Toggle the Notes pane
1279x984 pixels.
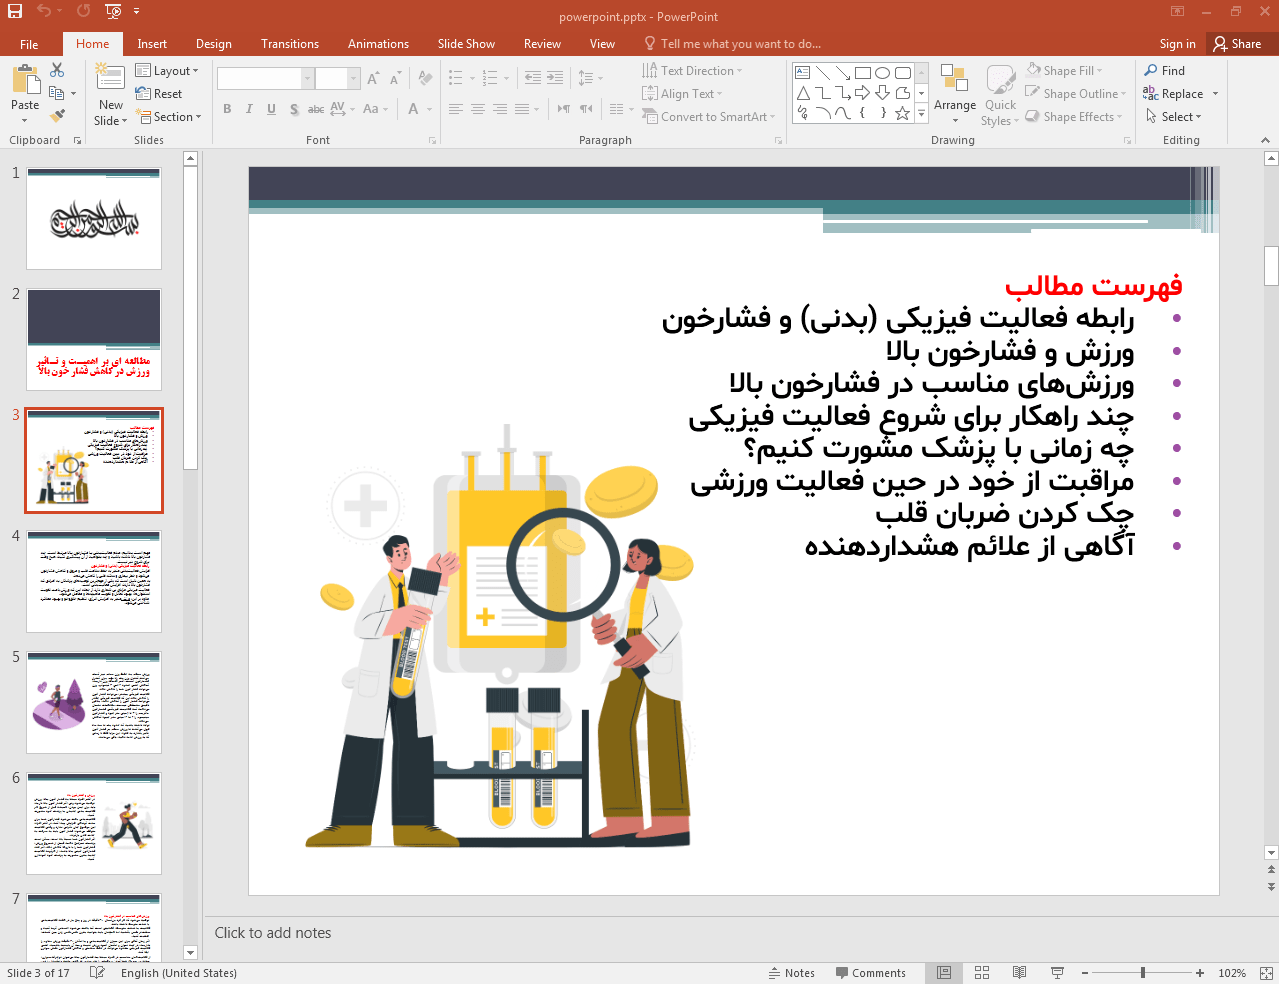pos(791,973)
